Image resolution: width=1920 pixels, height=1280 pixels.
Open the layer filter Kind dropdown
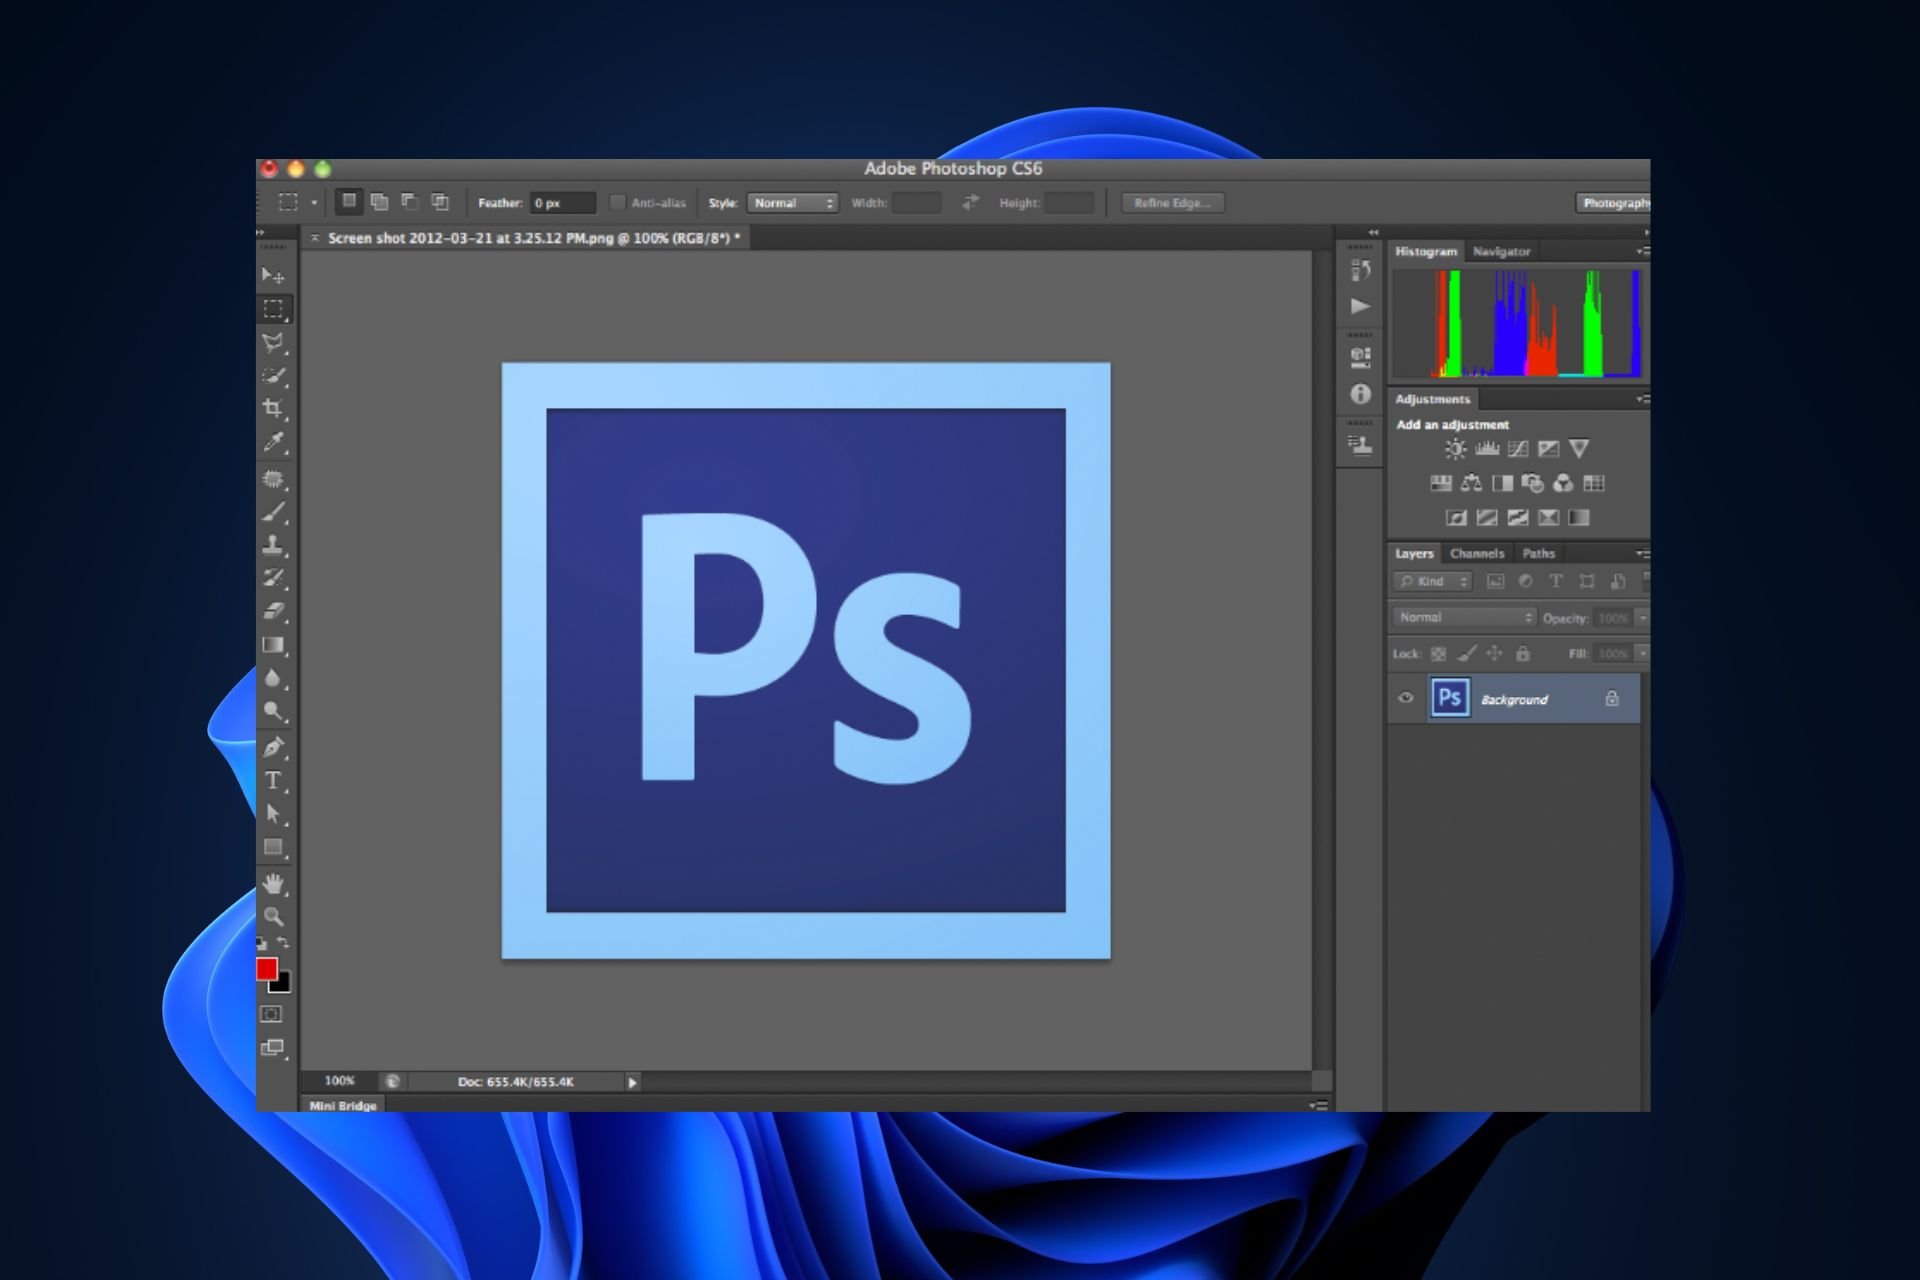tap(1433, 581)
